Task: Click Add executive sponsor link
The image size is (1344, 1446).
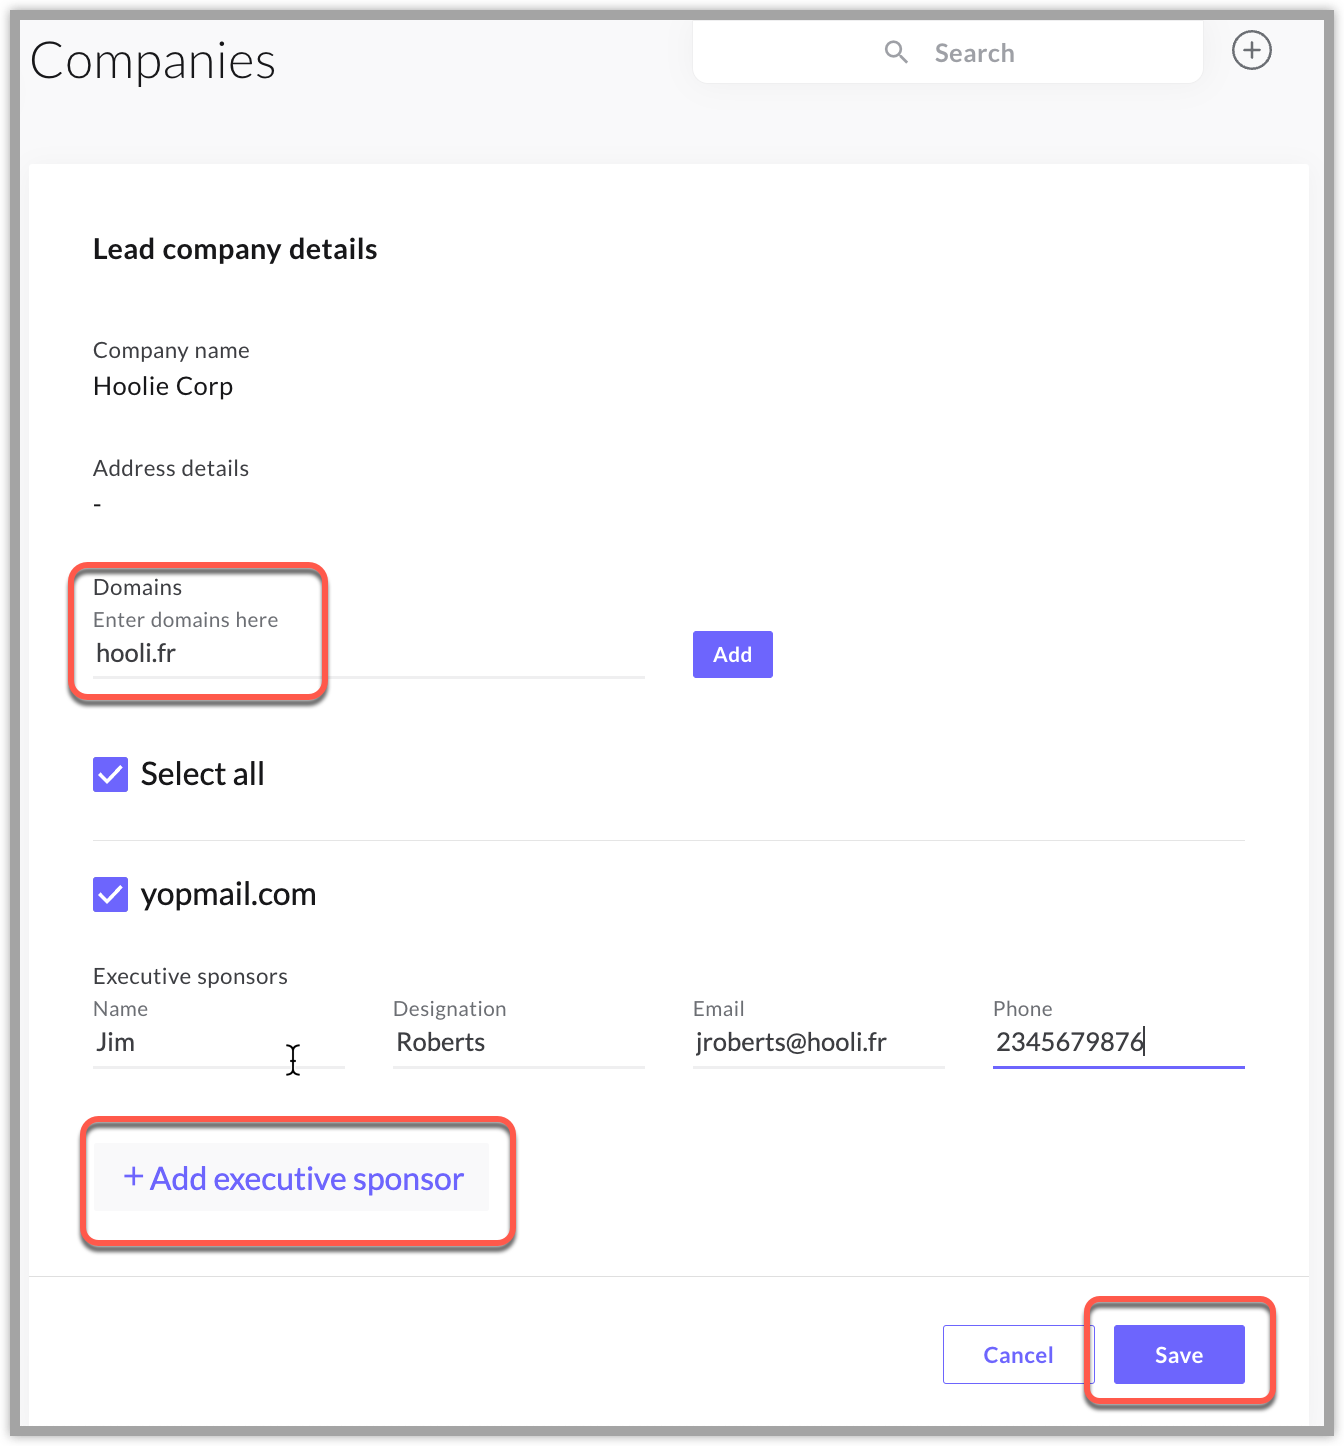Action: (293, 1178)
